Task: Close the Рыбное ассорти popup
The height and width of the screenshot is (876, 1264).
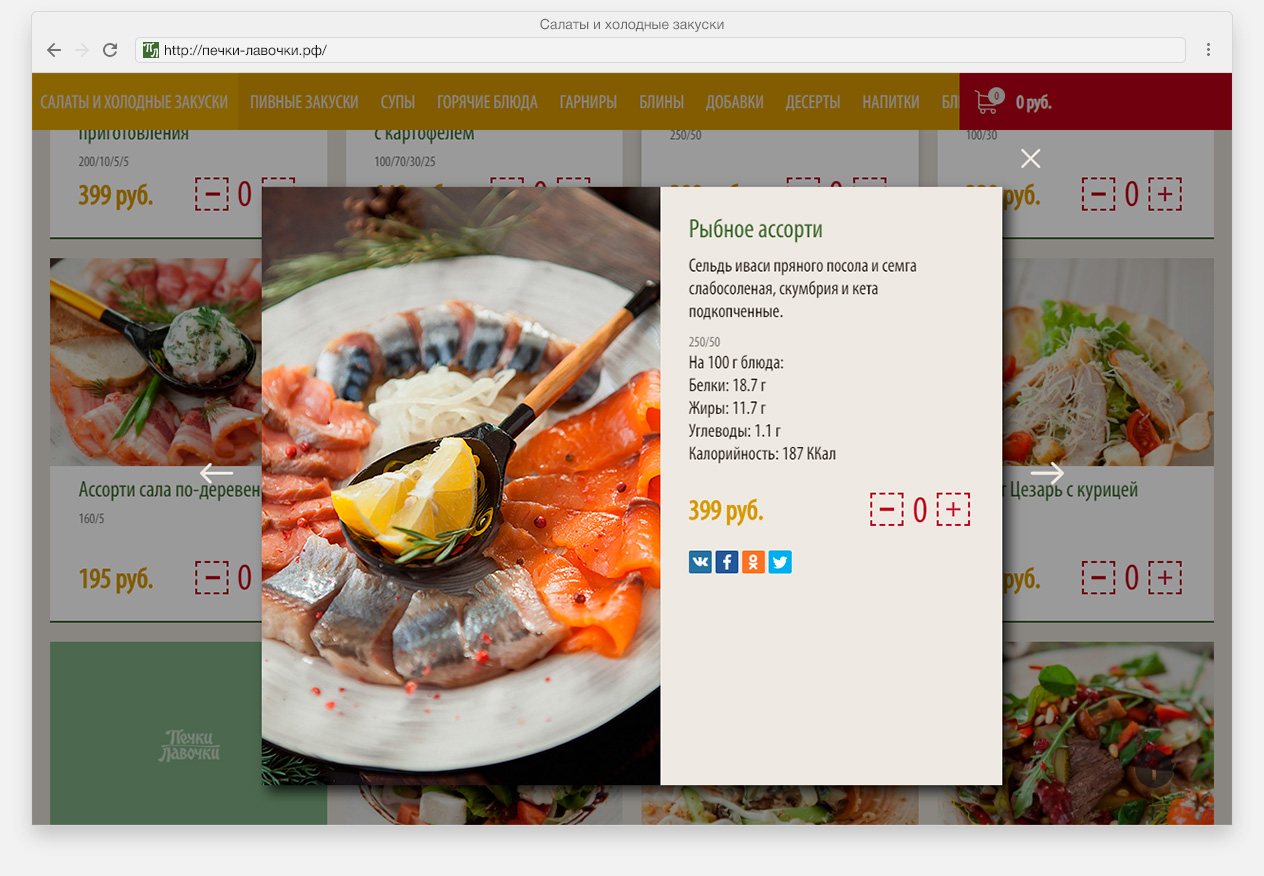Action: click(x=1031, y=158)
